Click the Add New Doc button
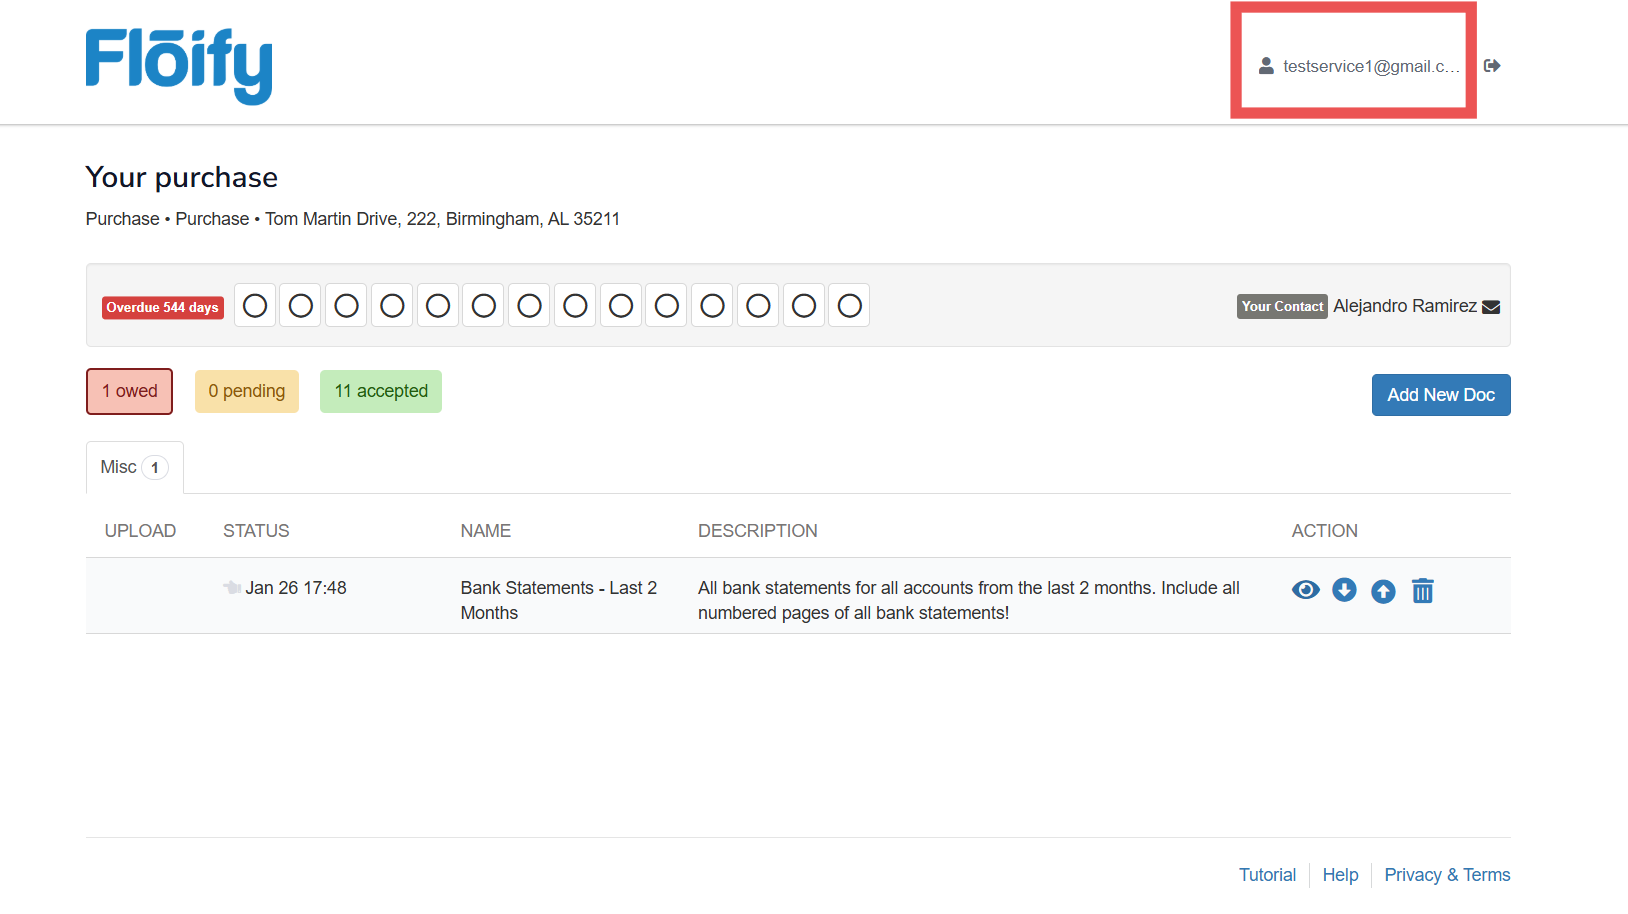Screen dimensions: 1628x914 (x=1440, y=395)
